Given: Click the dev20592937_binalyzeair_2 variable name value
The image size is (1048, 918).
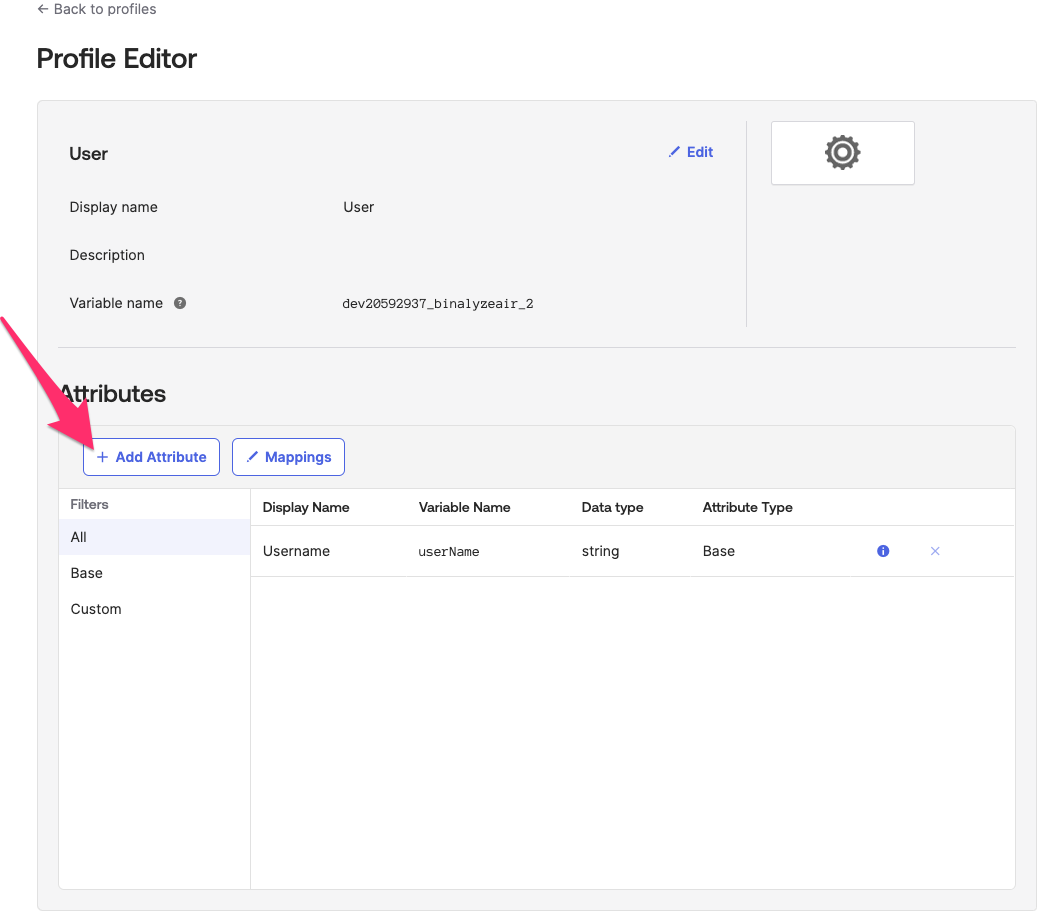Looking at the screenshot, I should (437, 304).
